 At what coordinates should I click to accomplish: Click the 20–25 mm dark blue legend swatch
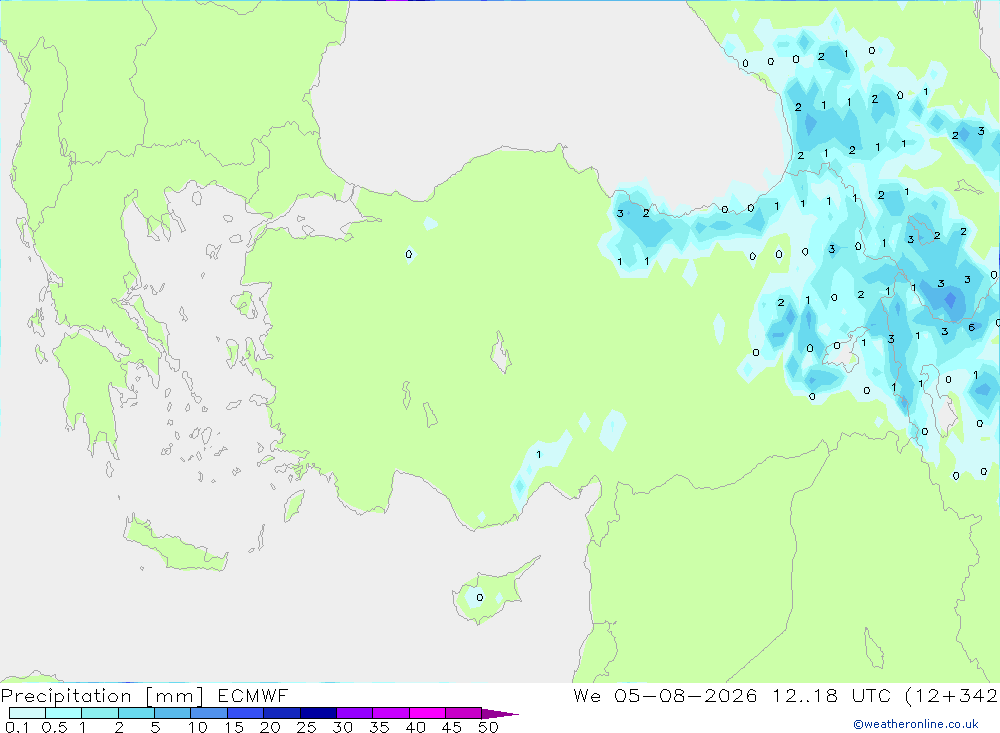tap(282, 713)
